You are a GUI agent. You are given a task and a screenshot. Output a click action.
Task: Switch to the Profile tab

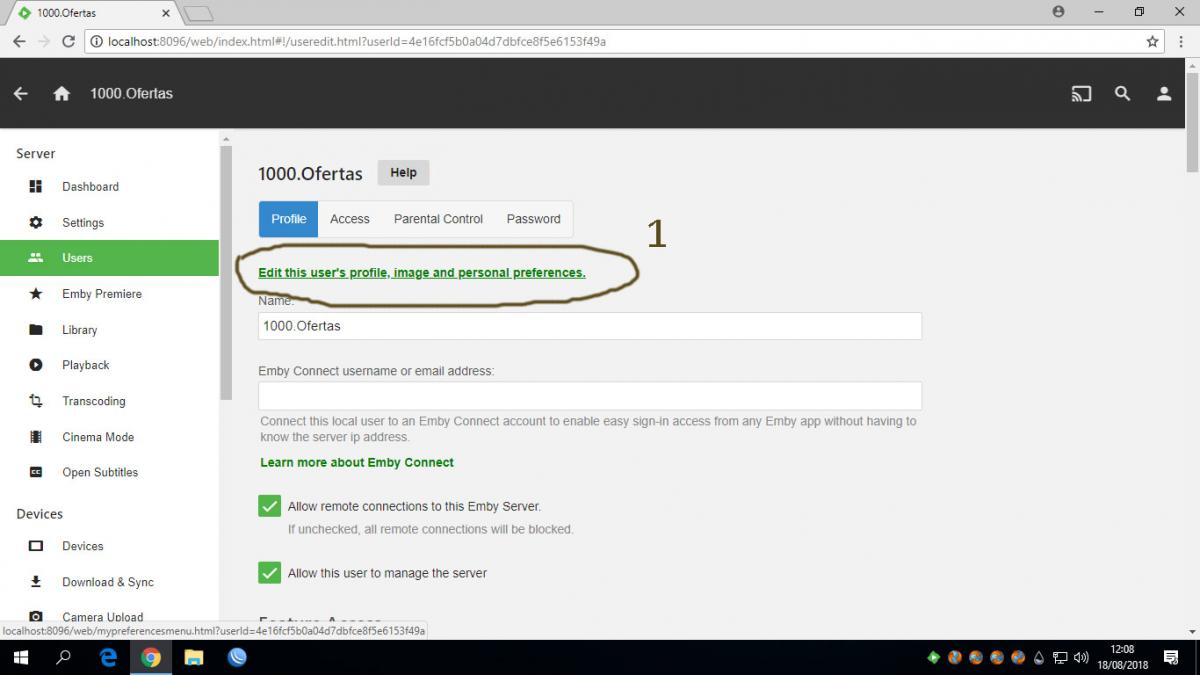[x=289, y=219]
